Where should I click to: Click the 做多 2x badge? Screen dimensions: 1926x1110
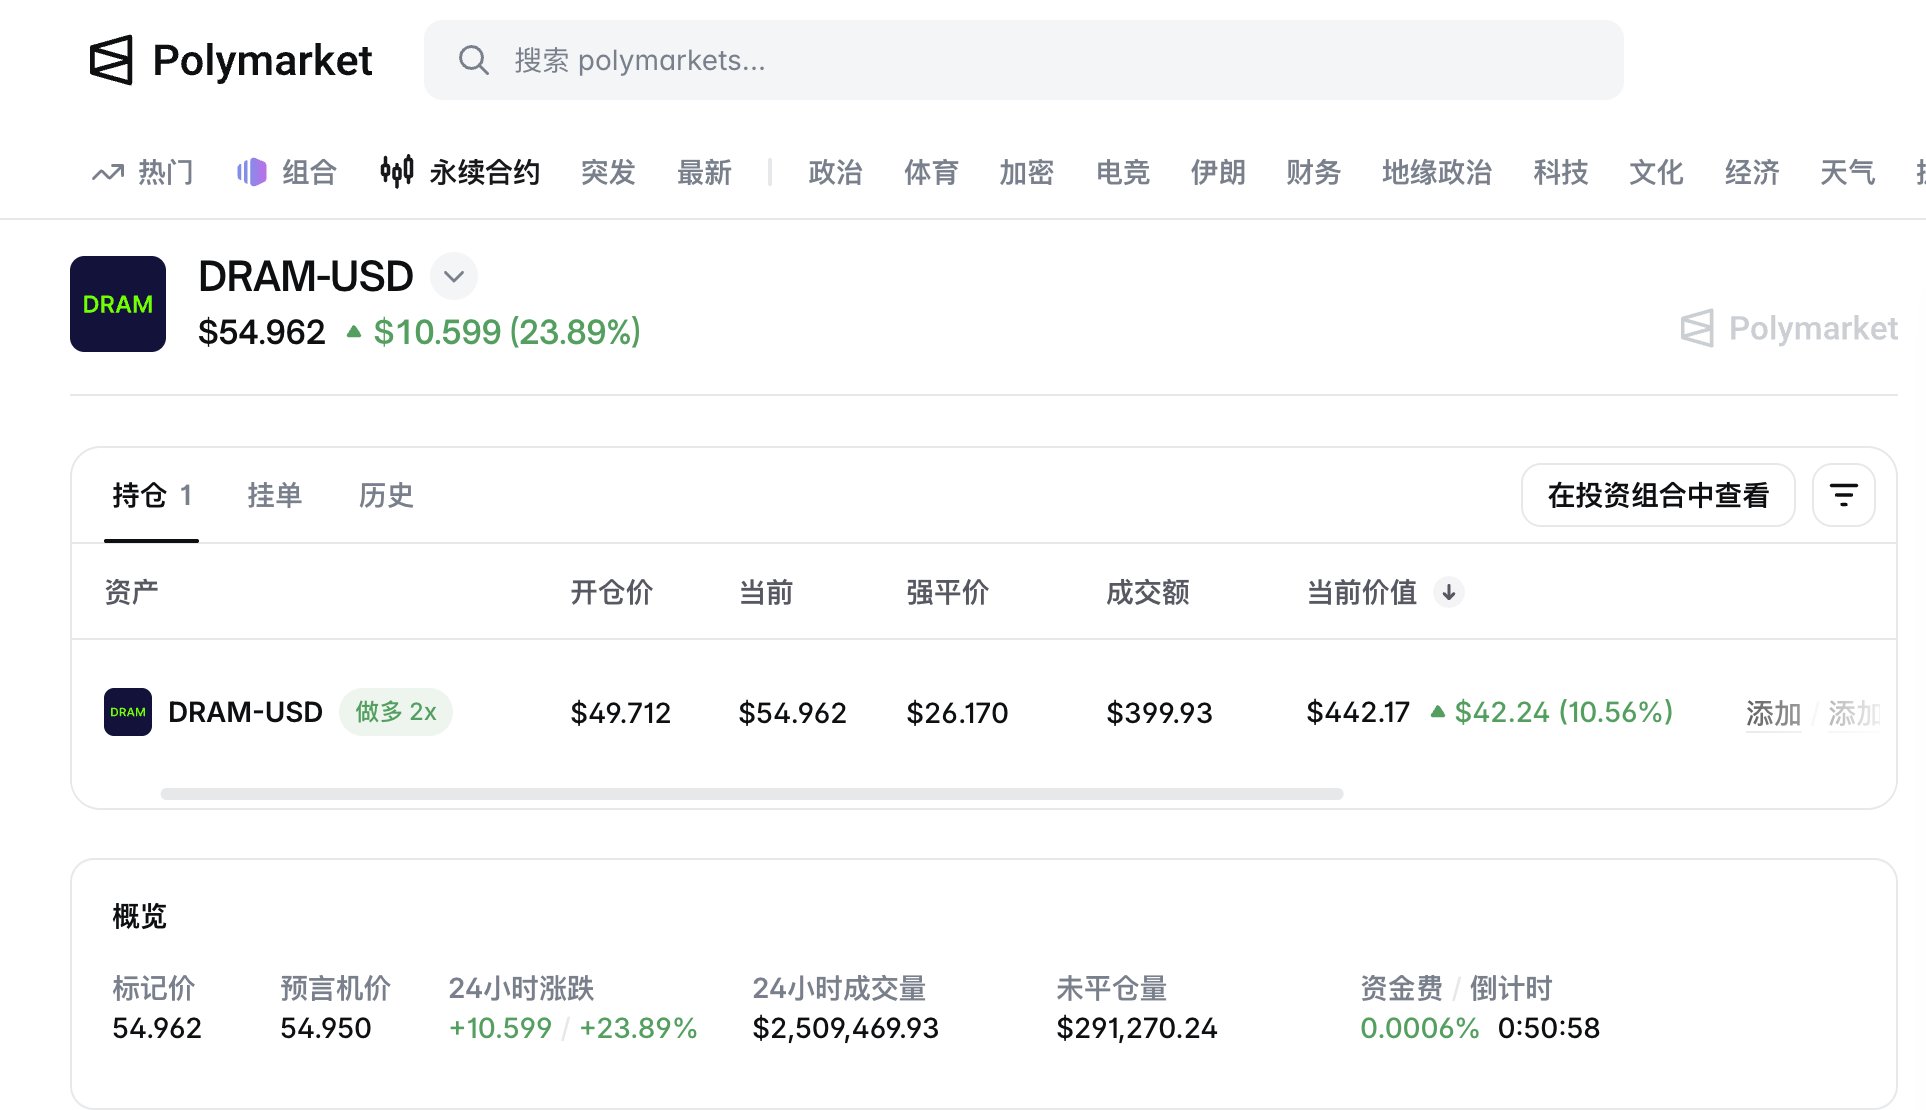(396, 712)
